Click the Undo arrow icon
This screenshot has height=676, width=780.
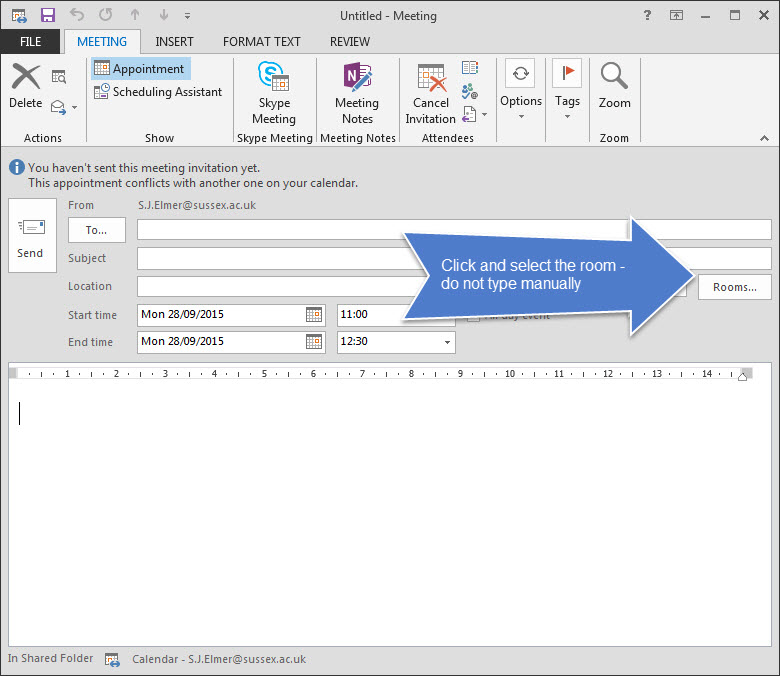point(77,15)
